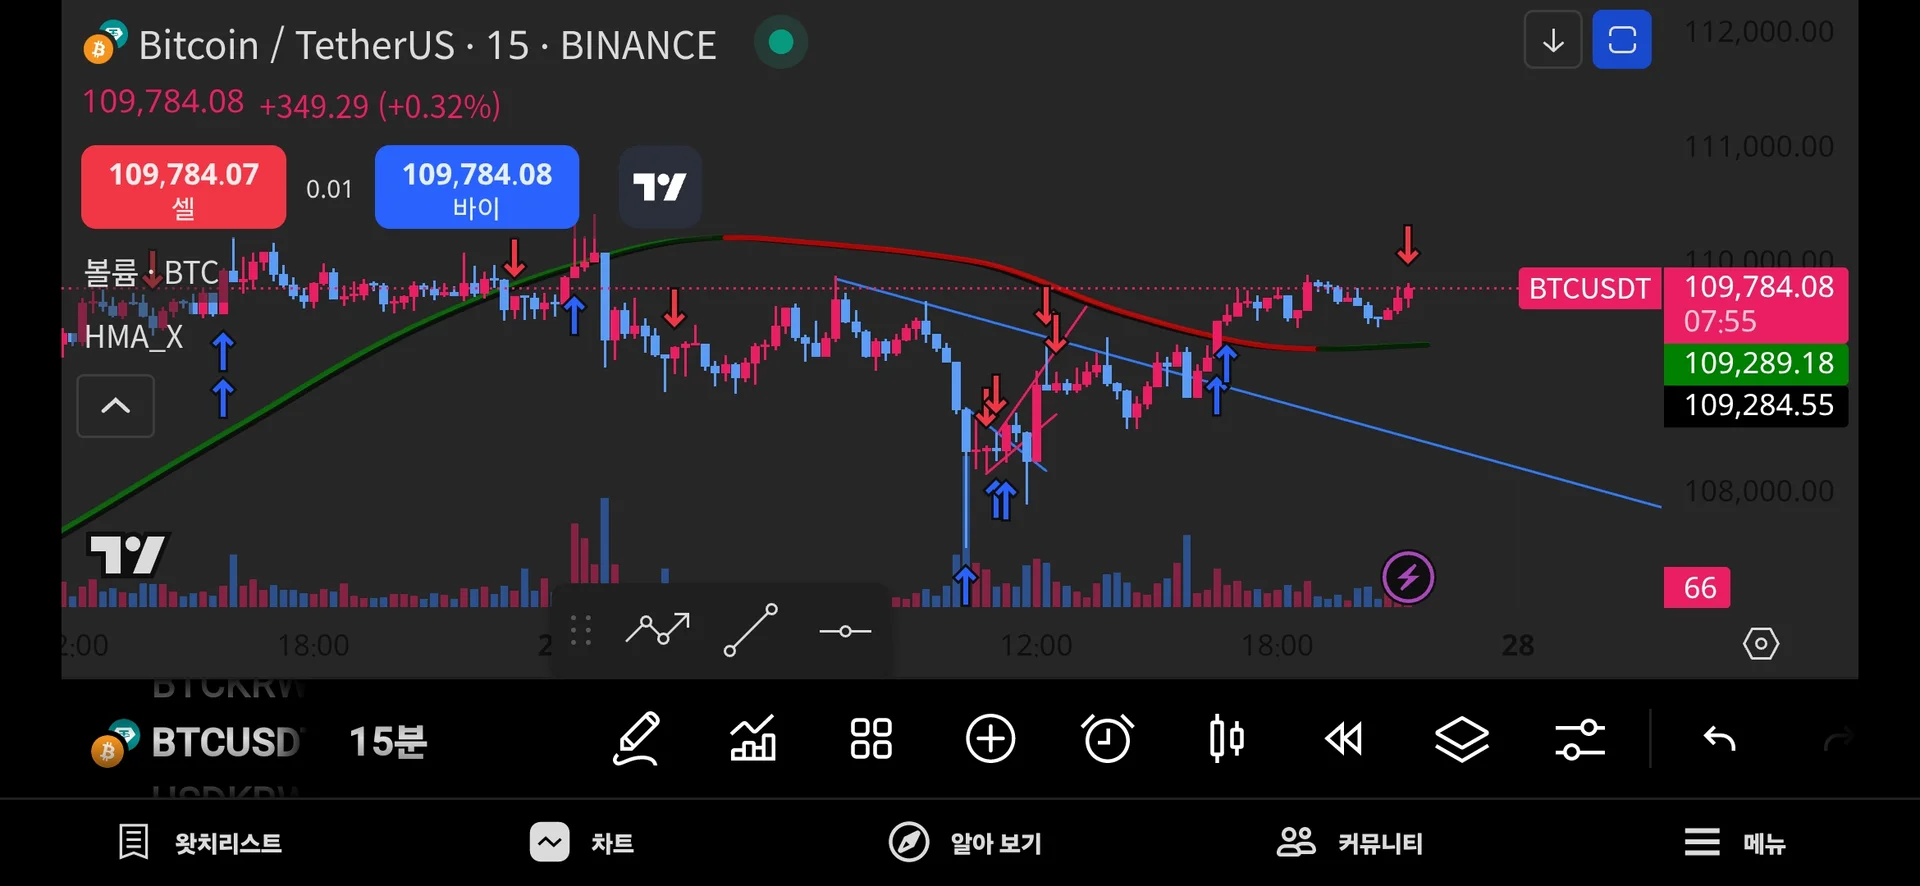
Task: Switch to the 왓치리스트 tab
Action: [x=200, y=843]
